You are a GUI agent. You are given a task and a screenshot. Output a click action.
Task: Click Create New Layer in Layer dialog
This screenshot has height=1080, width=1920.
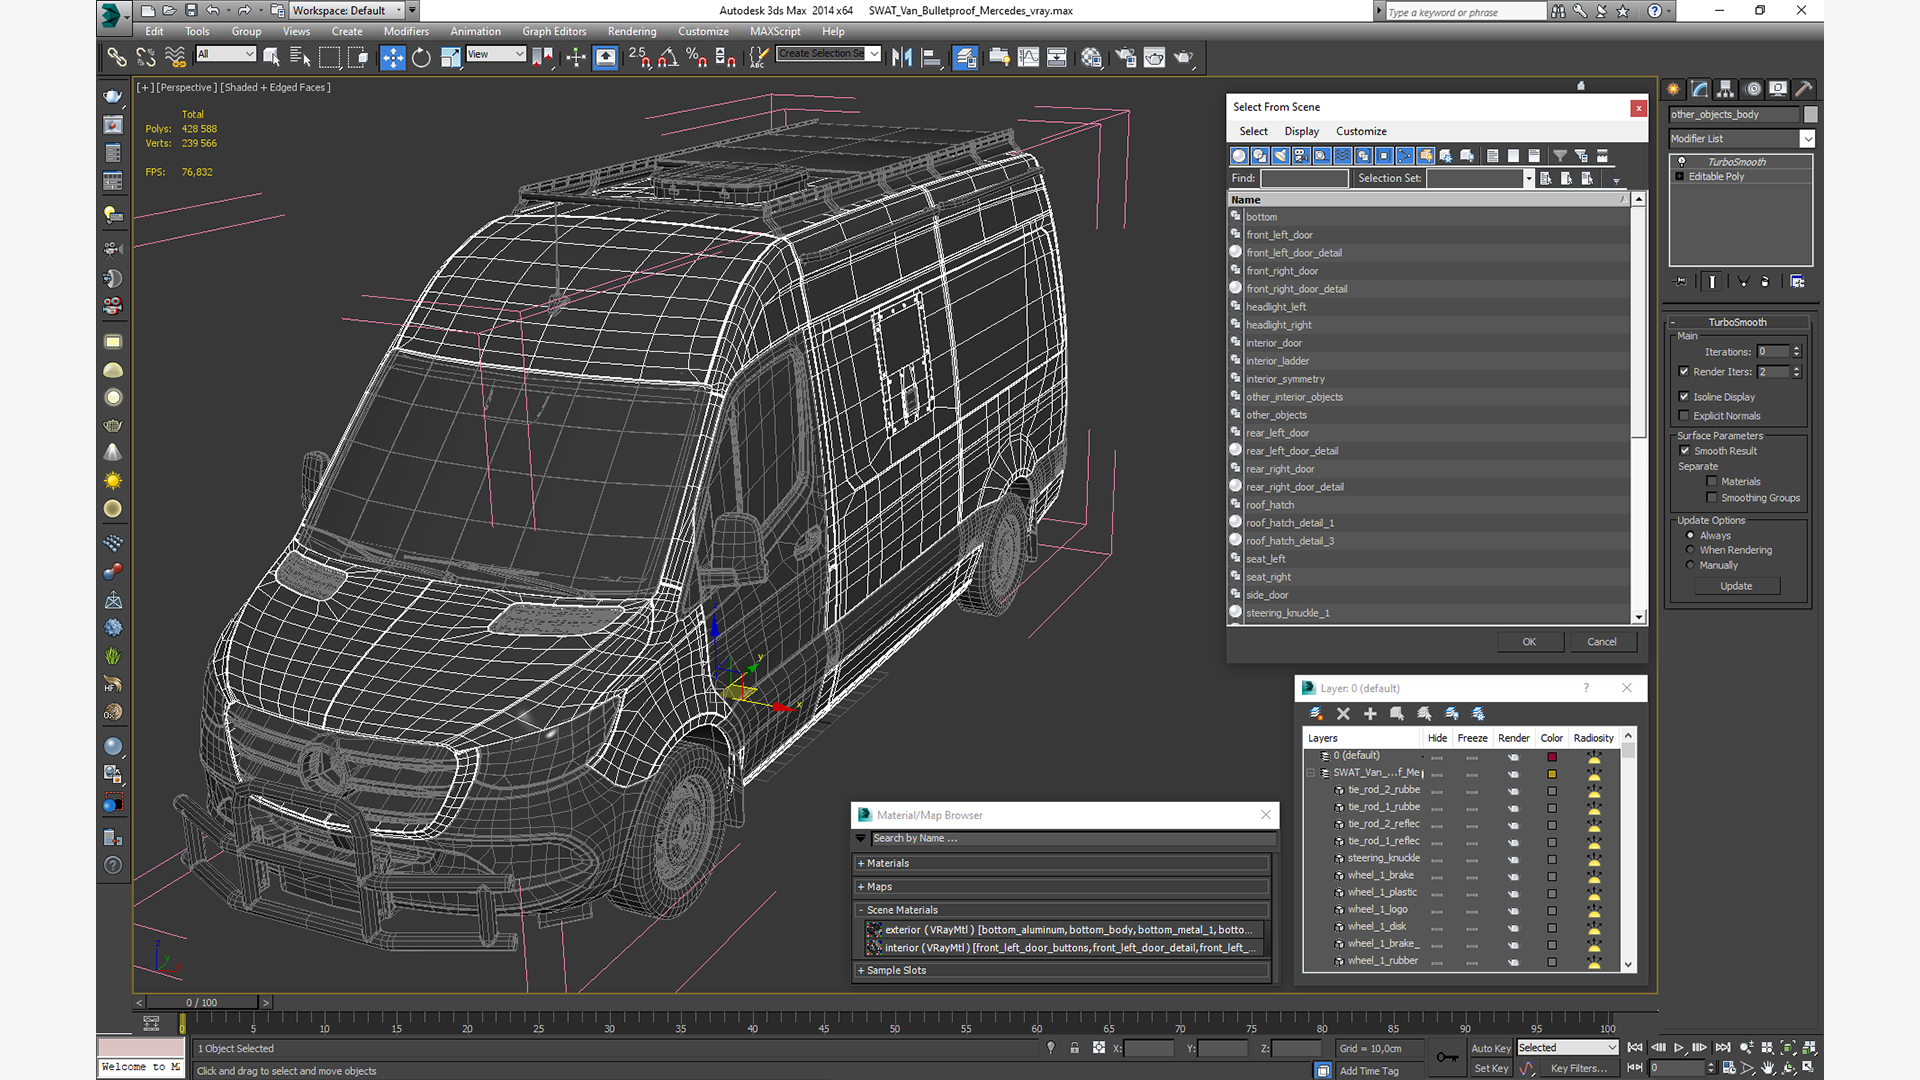1316,714
